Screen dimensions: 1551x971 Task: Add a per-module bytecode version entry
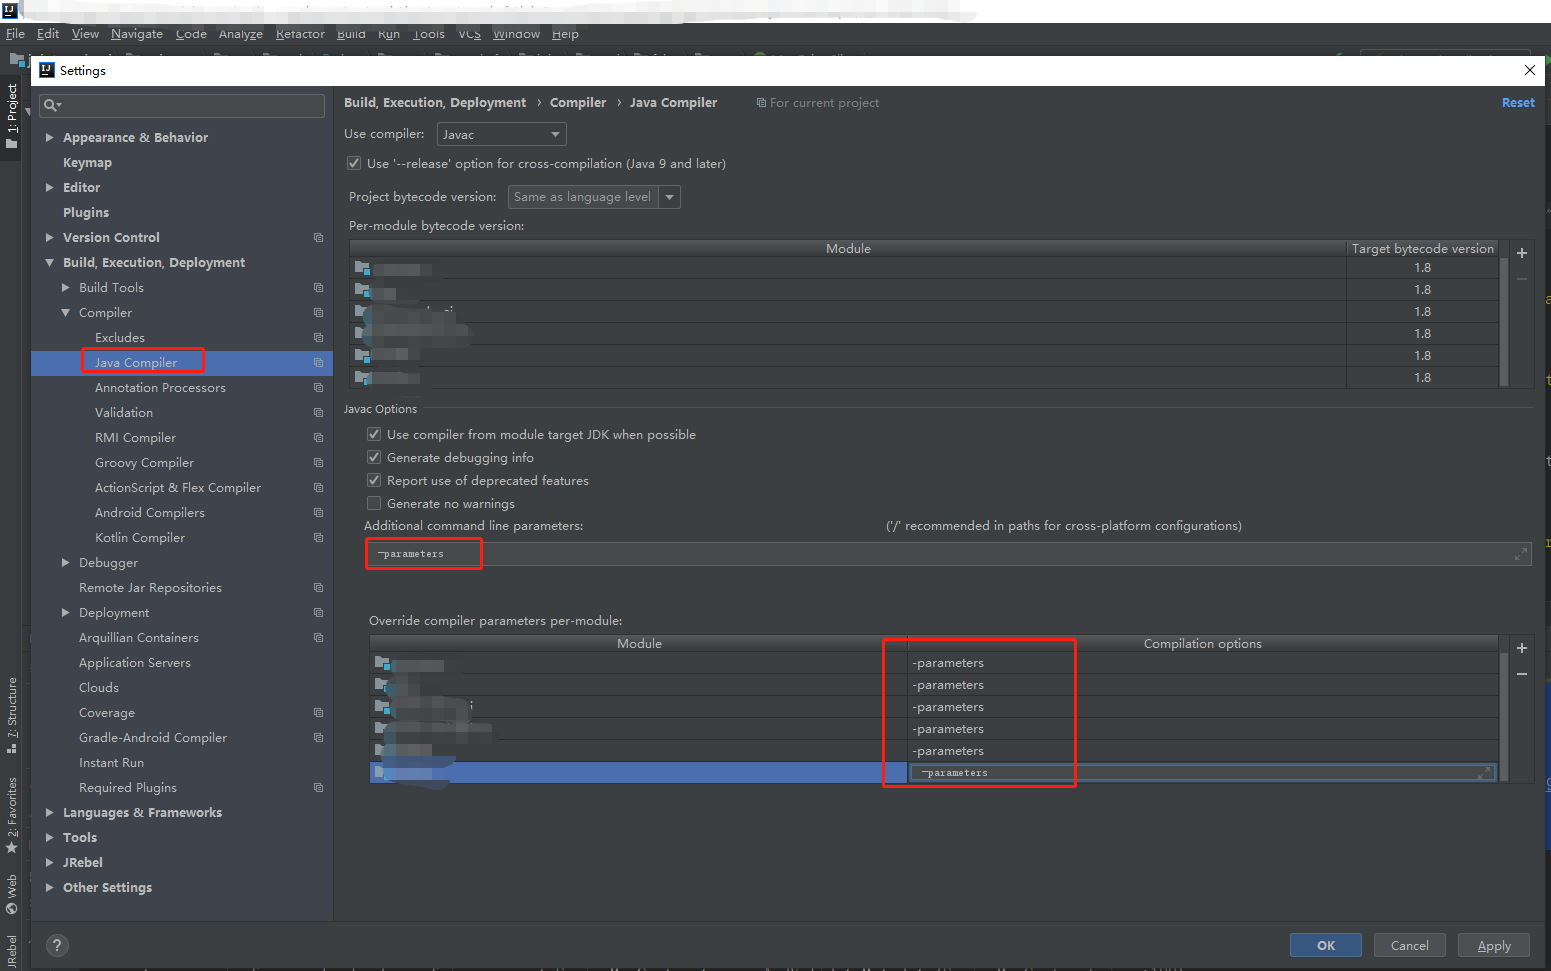[1522, 252]
